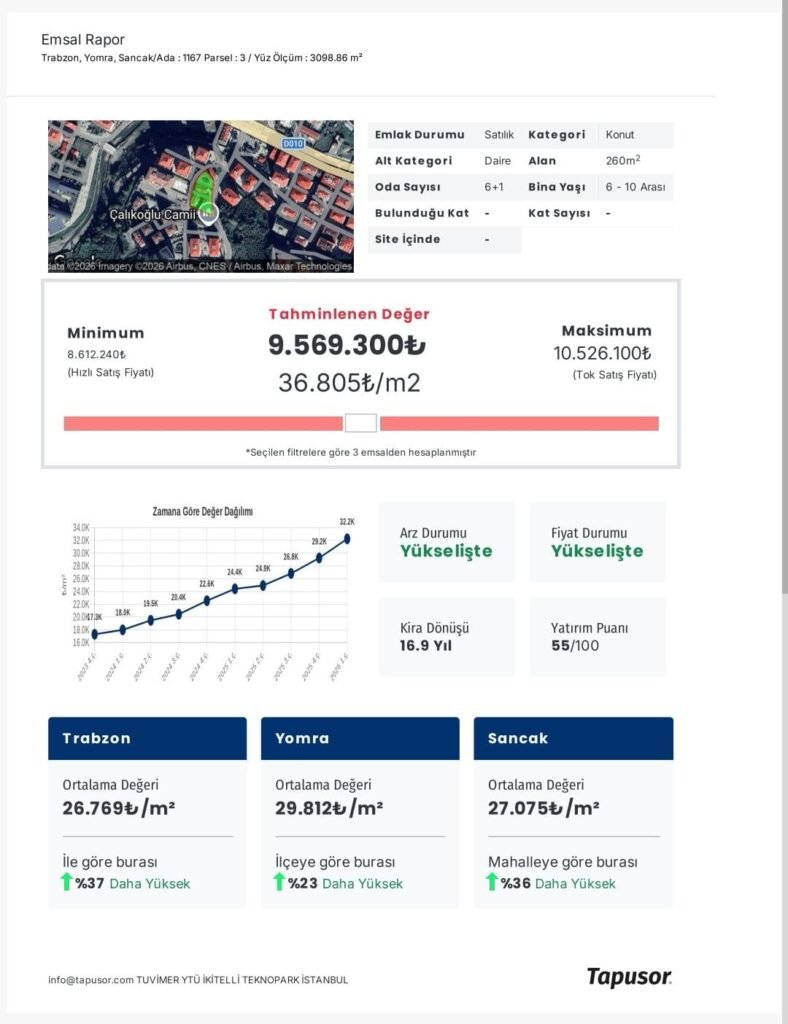This screenshot has width=788, height=1024.
Task: Click the D010 road badge on map
Action: pos(293,144)
